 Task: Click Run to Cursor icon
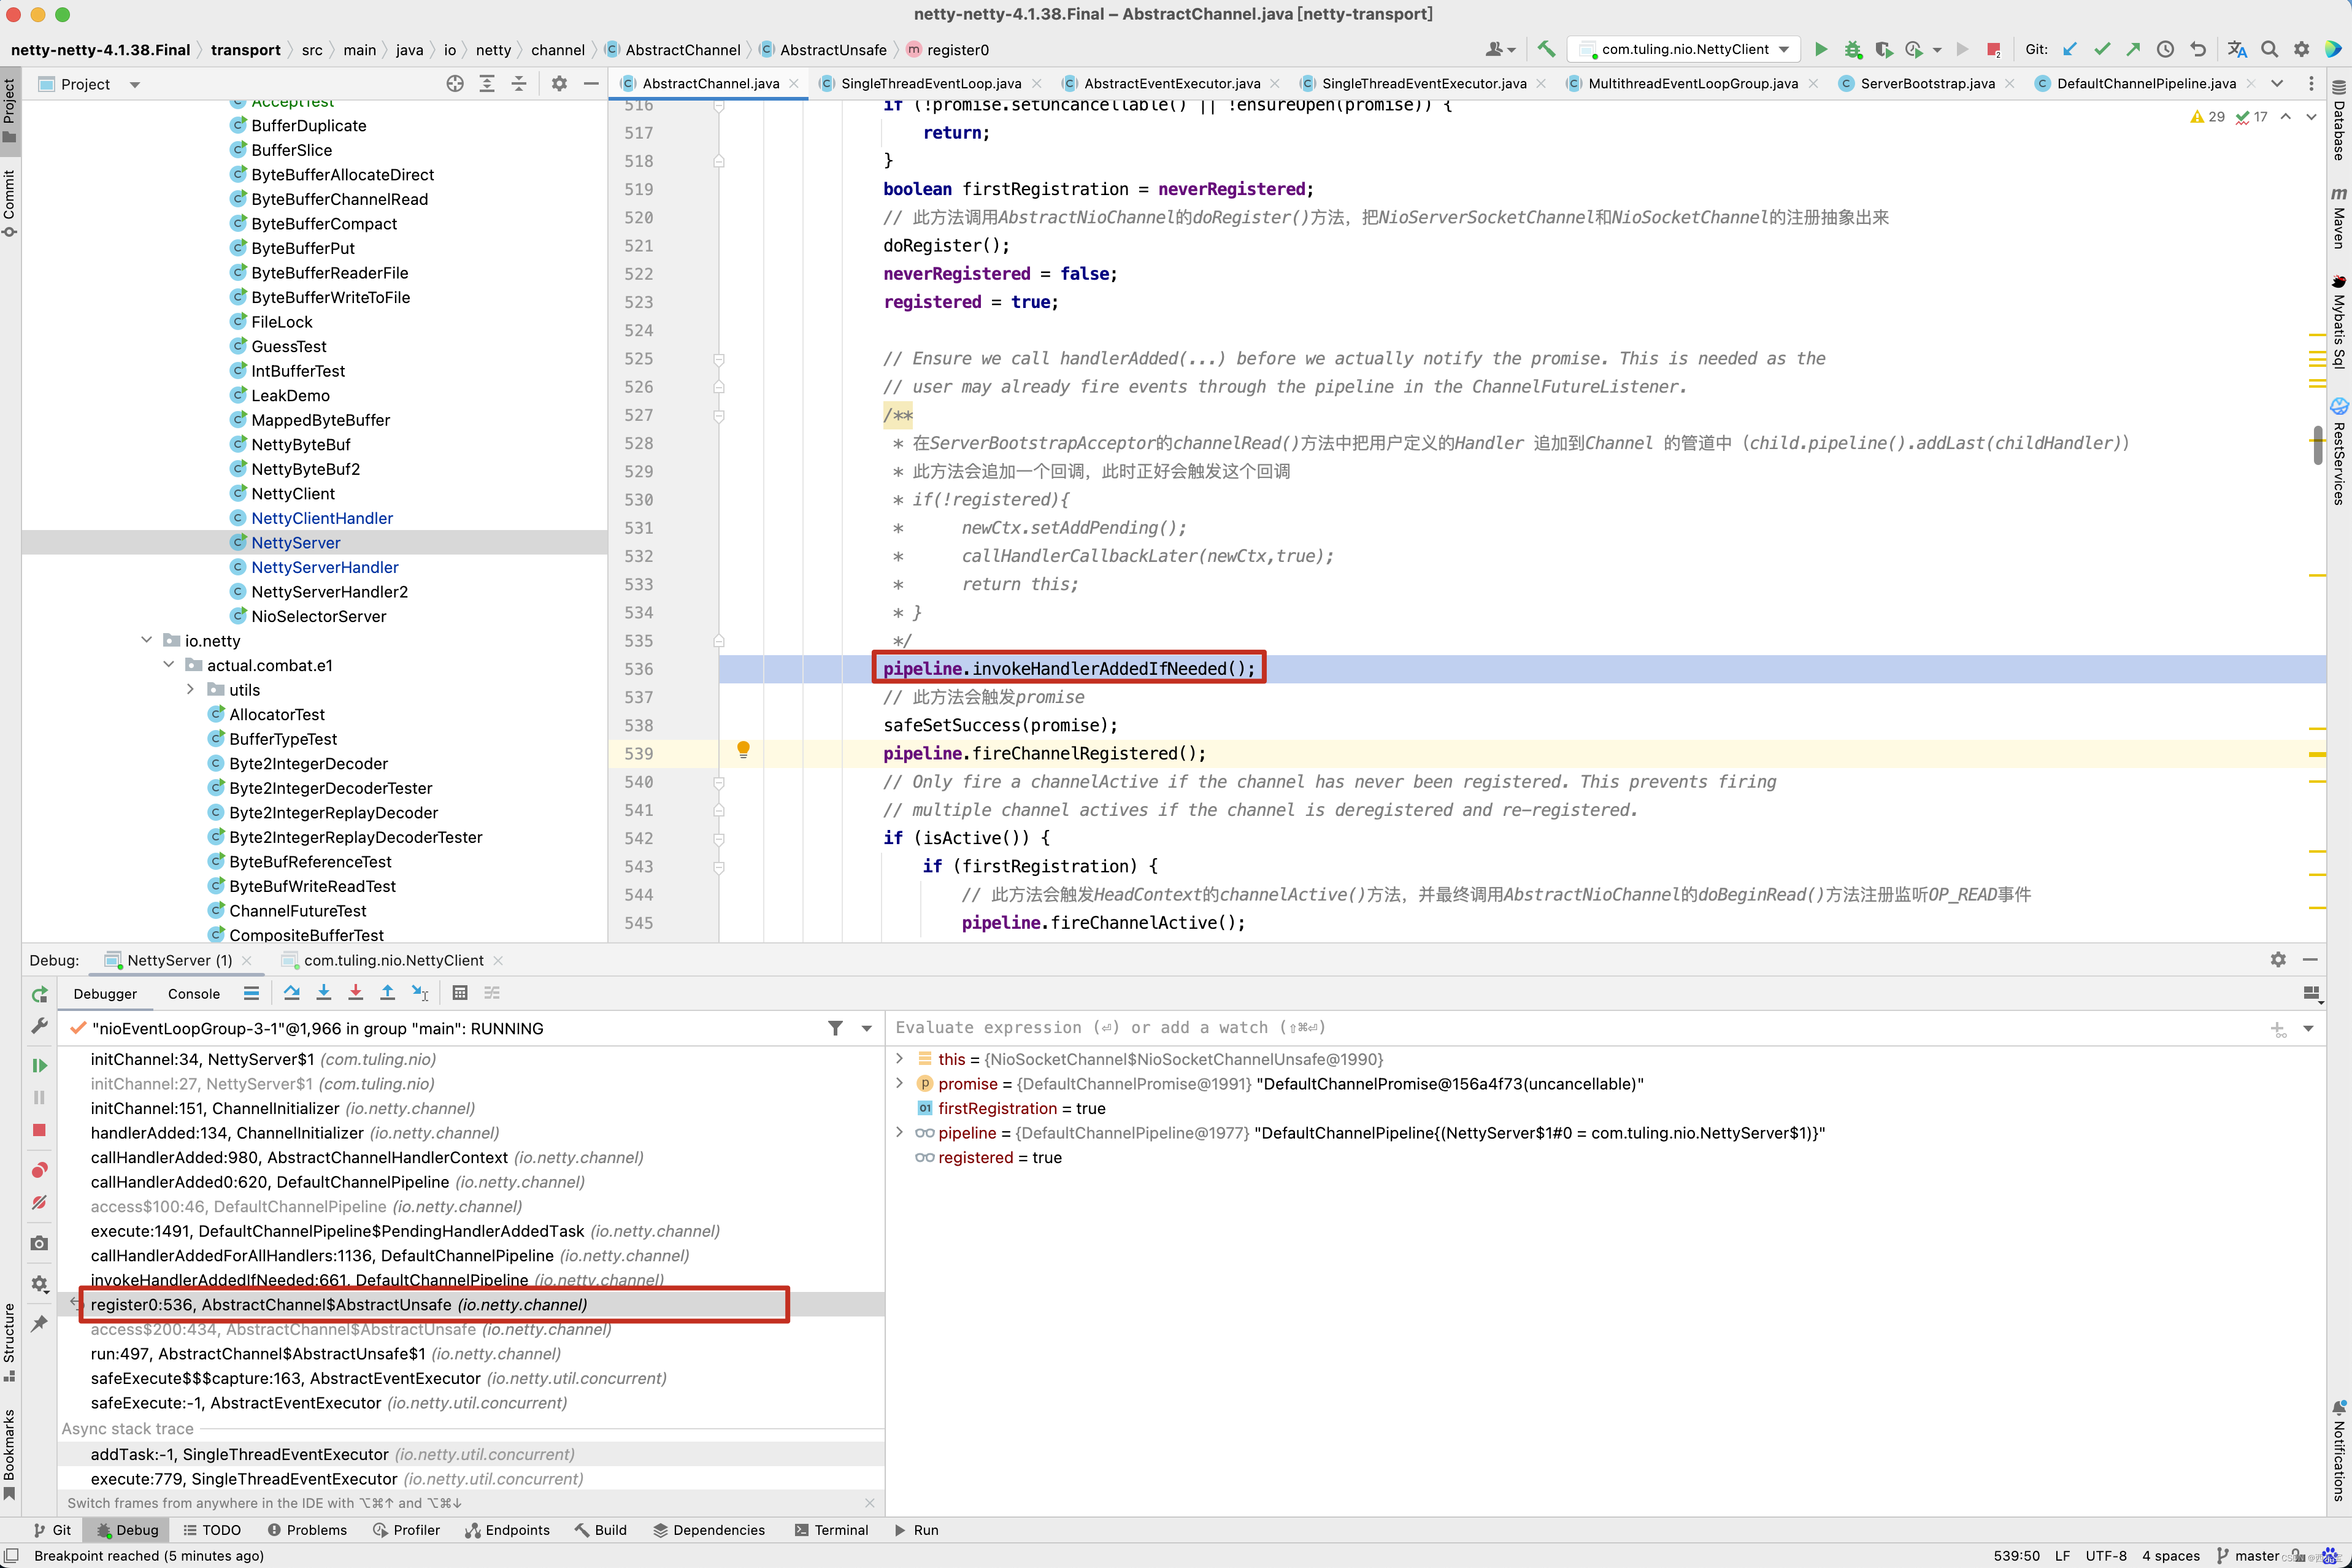(x=420, y=993)
